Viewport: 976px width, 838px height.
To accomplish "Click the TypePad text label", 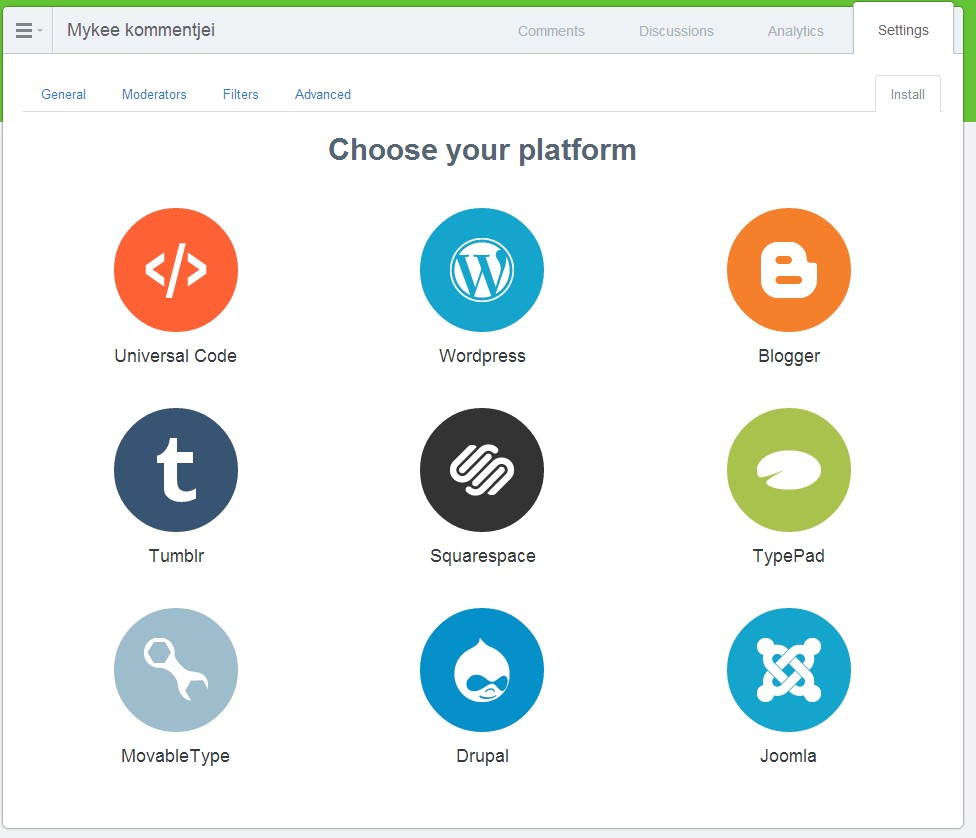I will (x=788, y=556).
